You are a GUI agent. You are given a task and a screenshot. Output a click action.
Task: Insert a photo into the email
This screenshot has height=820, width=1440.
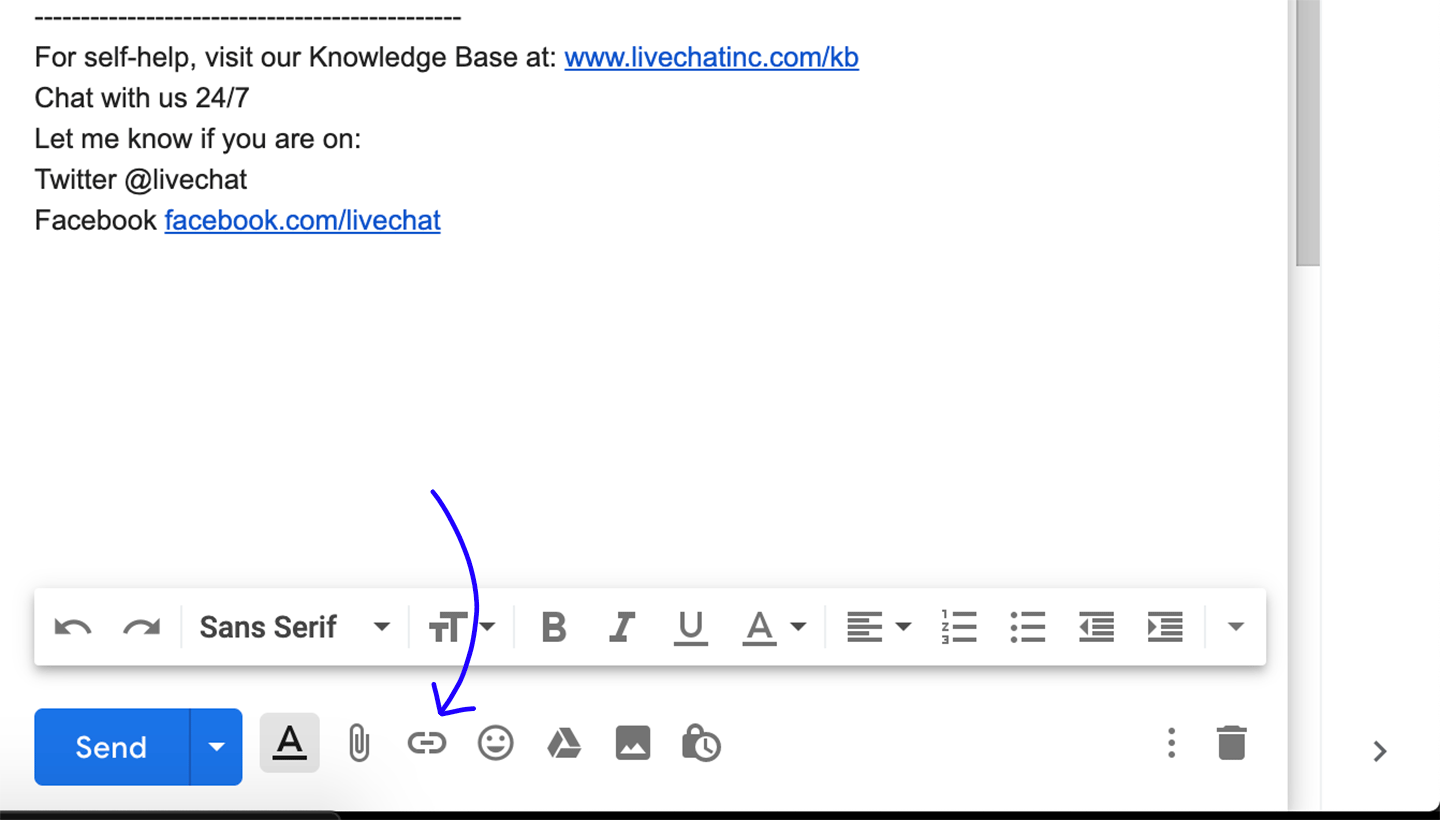coord(632,743)
